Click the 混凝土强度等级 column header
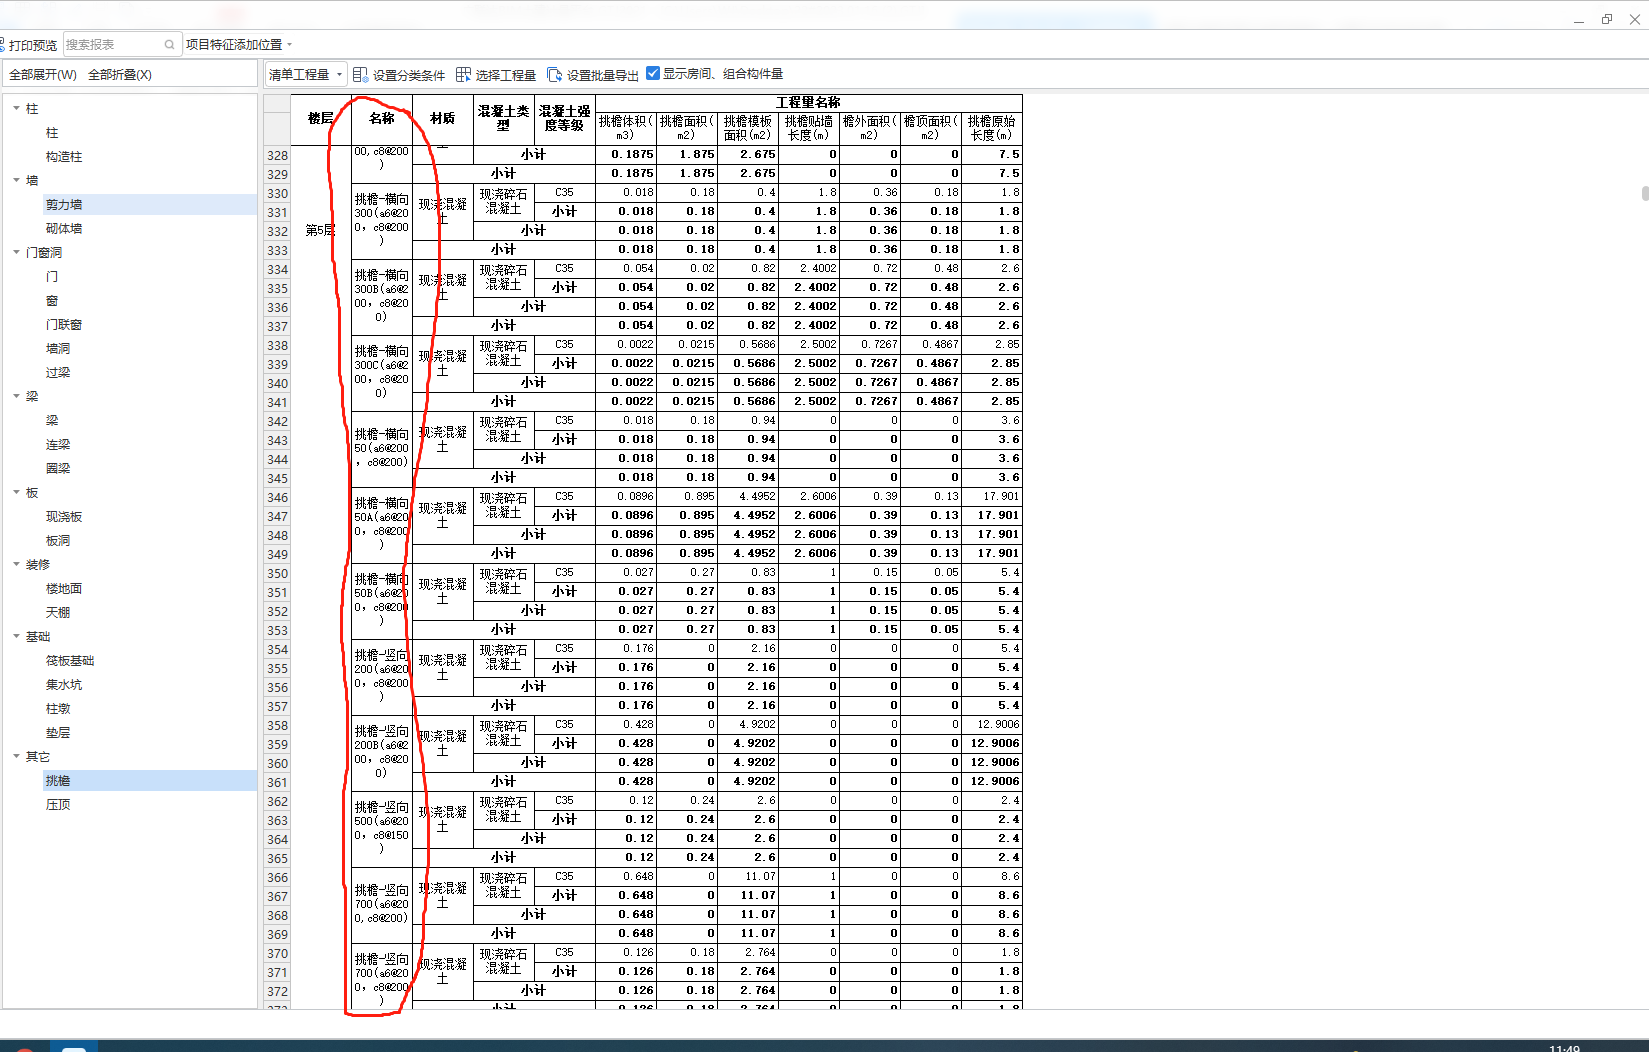 click(x=565, y=119)
